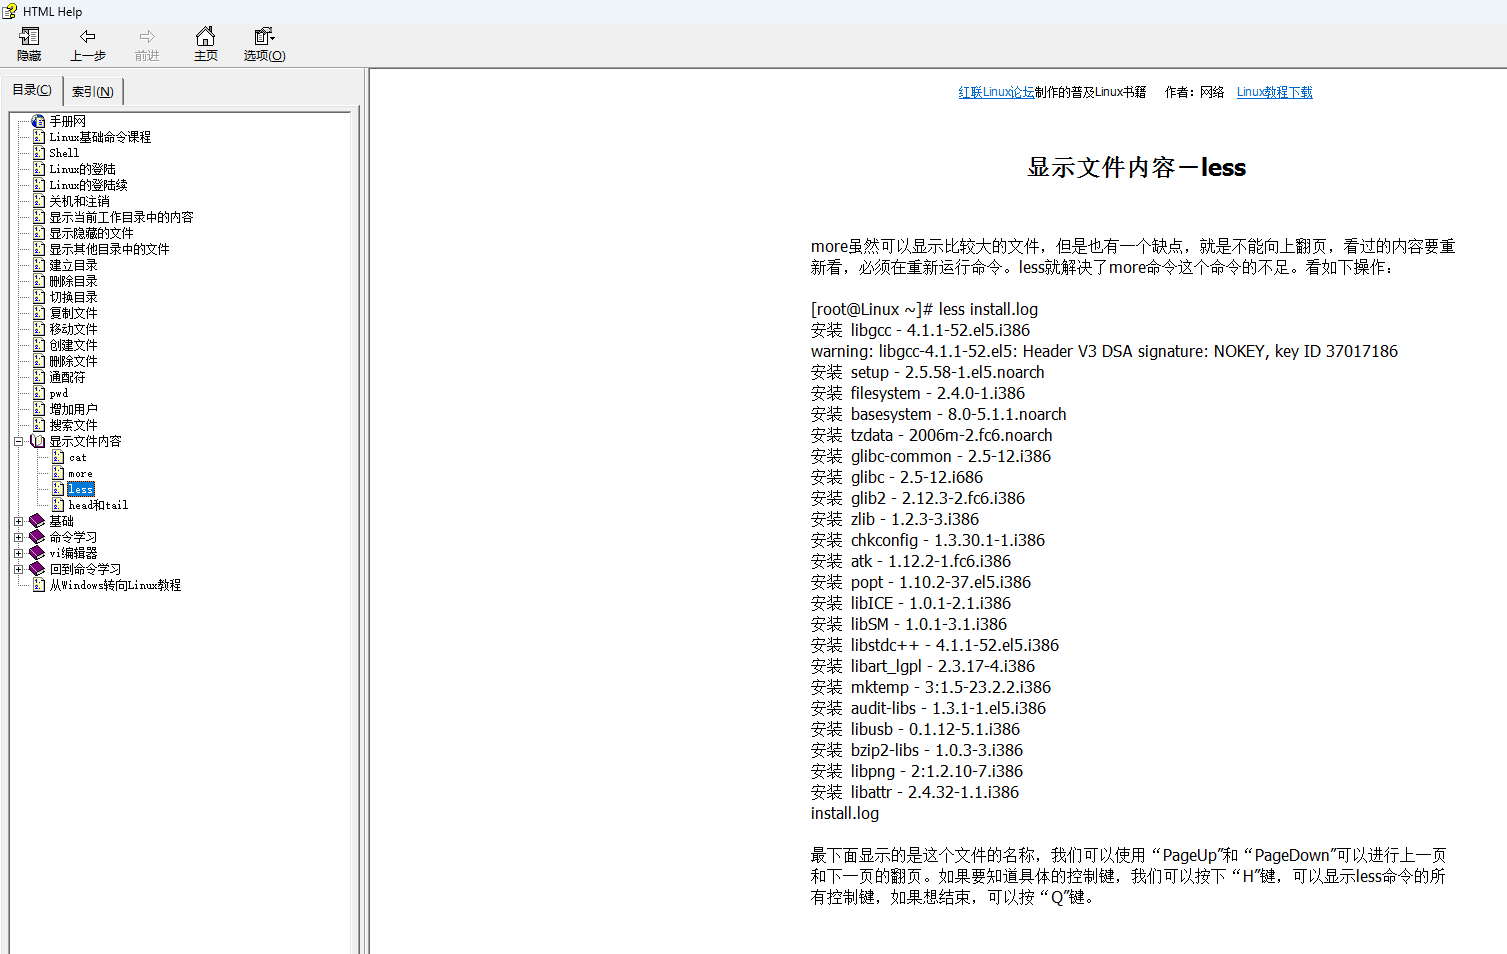Click the page icon beside Linux的登陆续
The height and width of the screenshot is (954, 1507).
point(39,185)
